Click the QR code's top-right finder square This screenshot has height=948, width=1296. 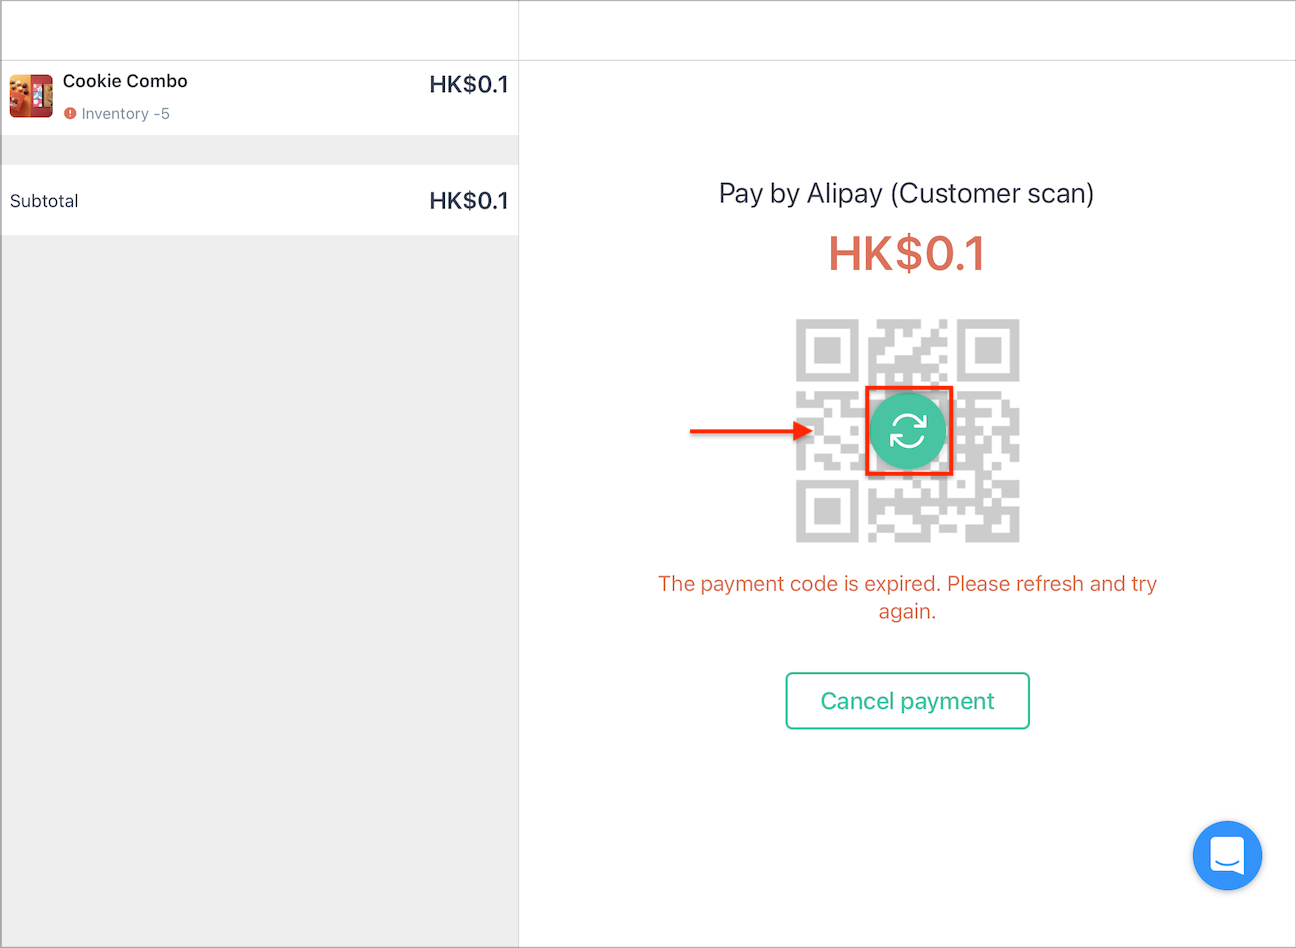pyautogui.click(x=988, y=351)
